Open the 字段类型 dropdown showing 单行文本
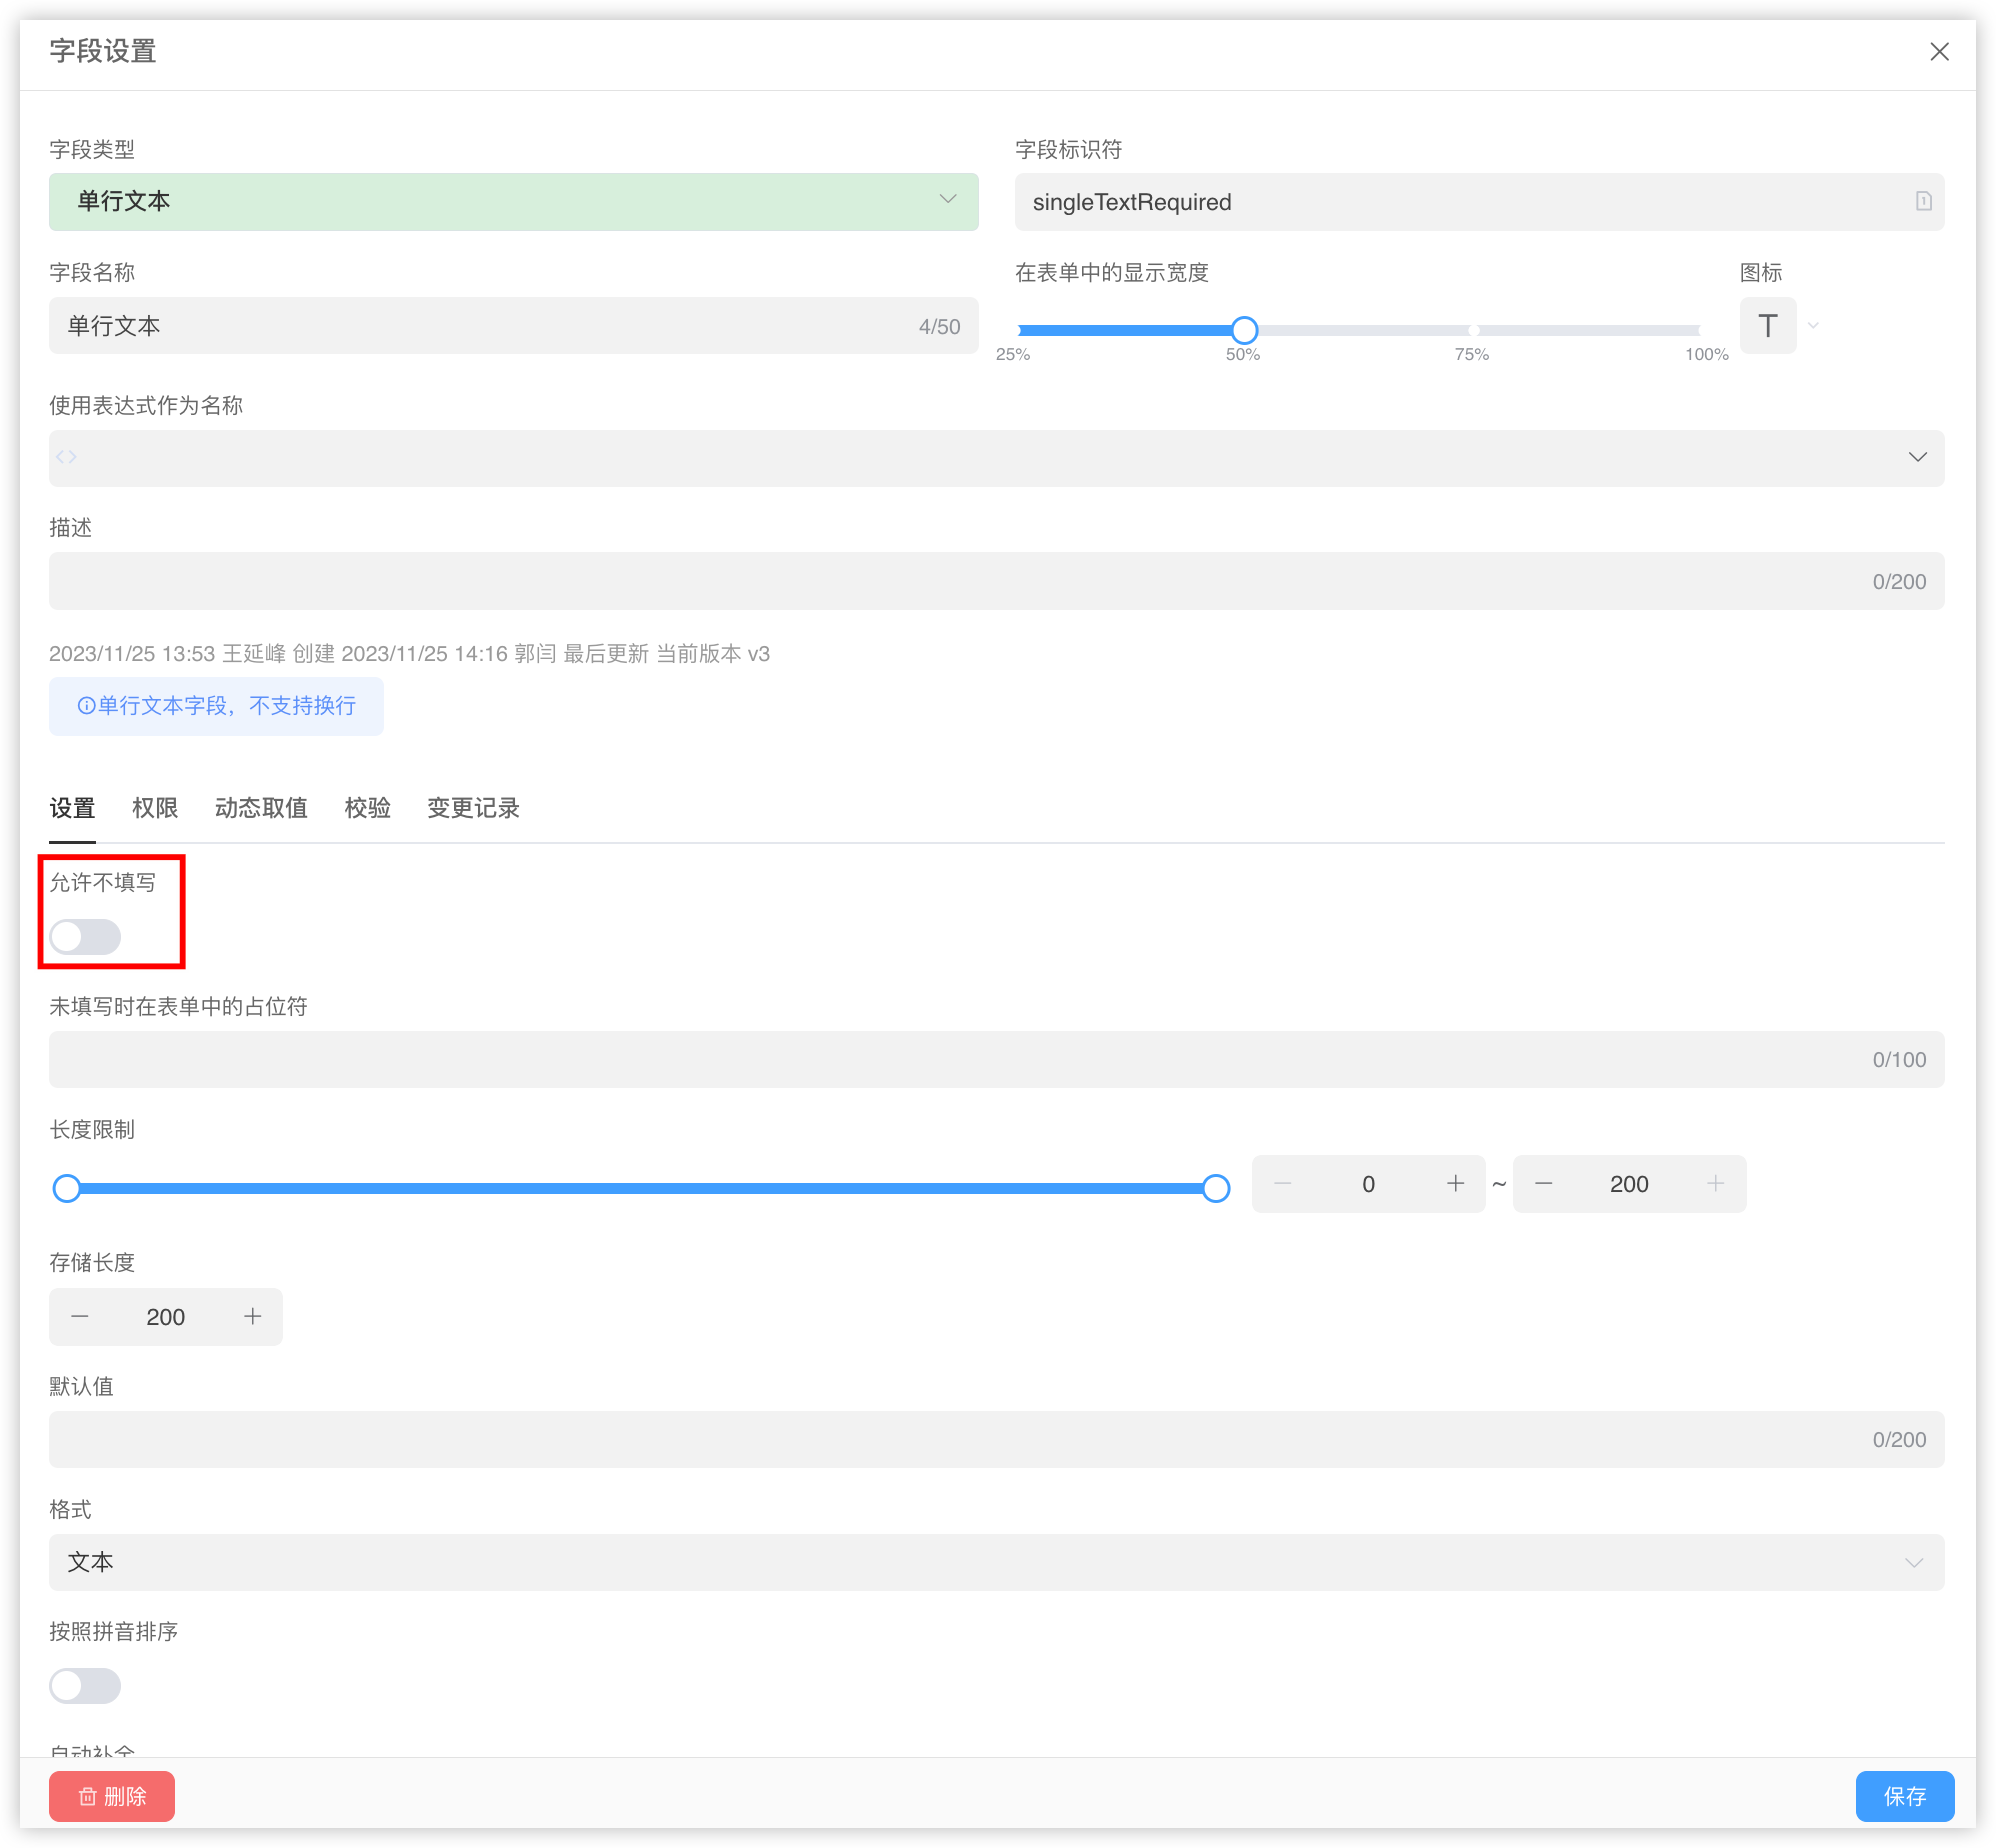Image resolution: width=1996 pixels, height=1848 pixels. [513, 201]
